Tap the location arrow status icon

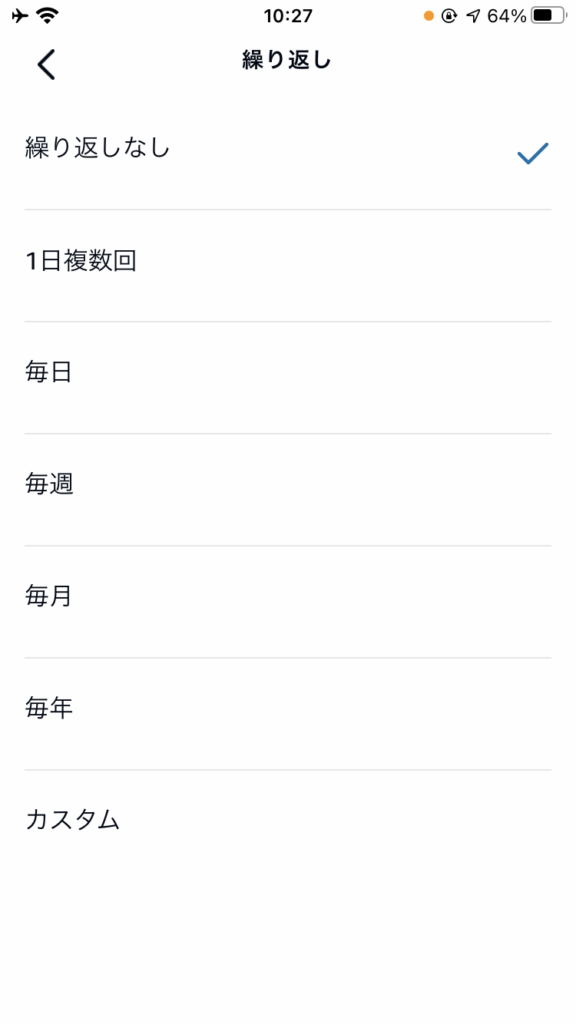pos(473,16)
